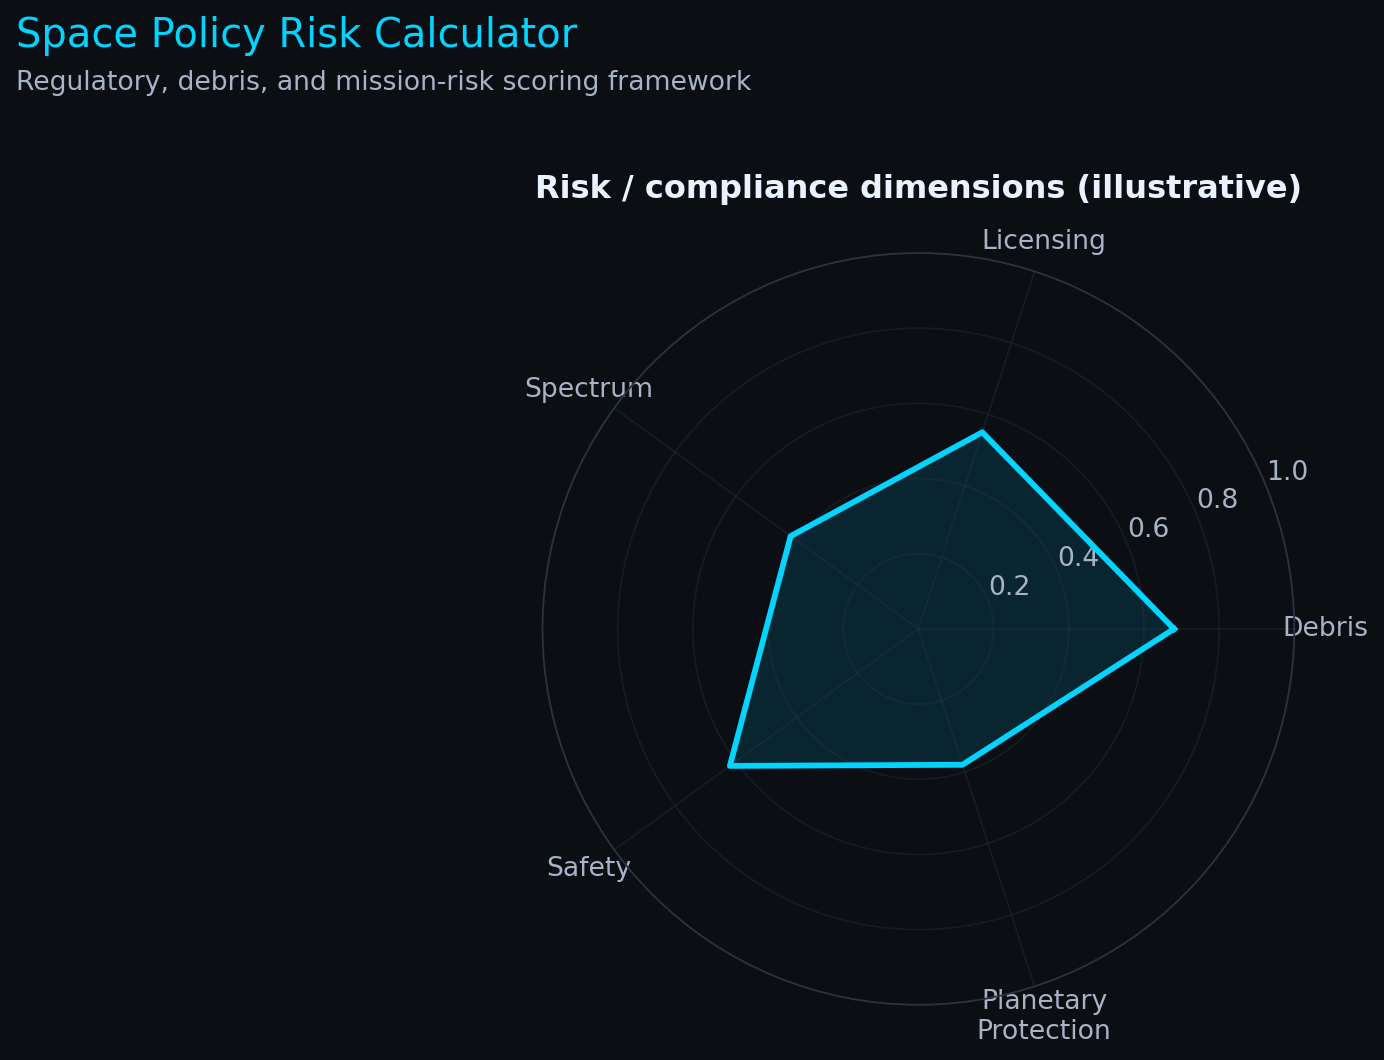Screen dimensions: 1384x1060
Task: Click the Licensing data point on the radar
Action: [982, 432]
